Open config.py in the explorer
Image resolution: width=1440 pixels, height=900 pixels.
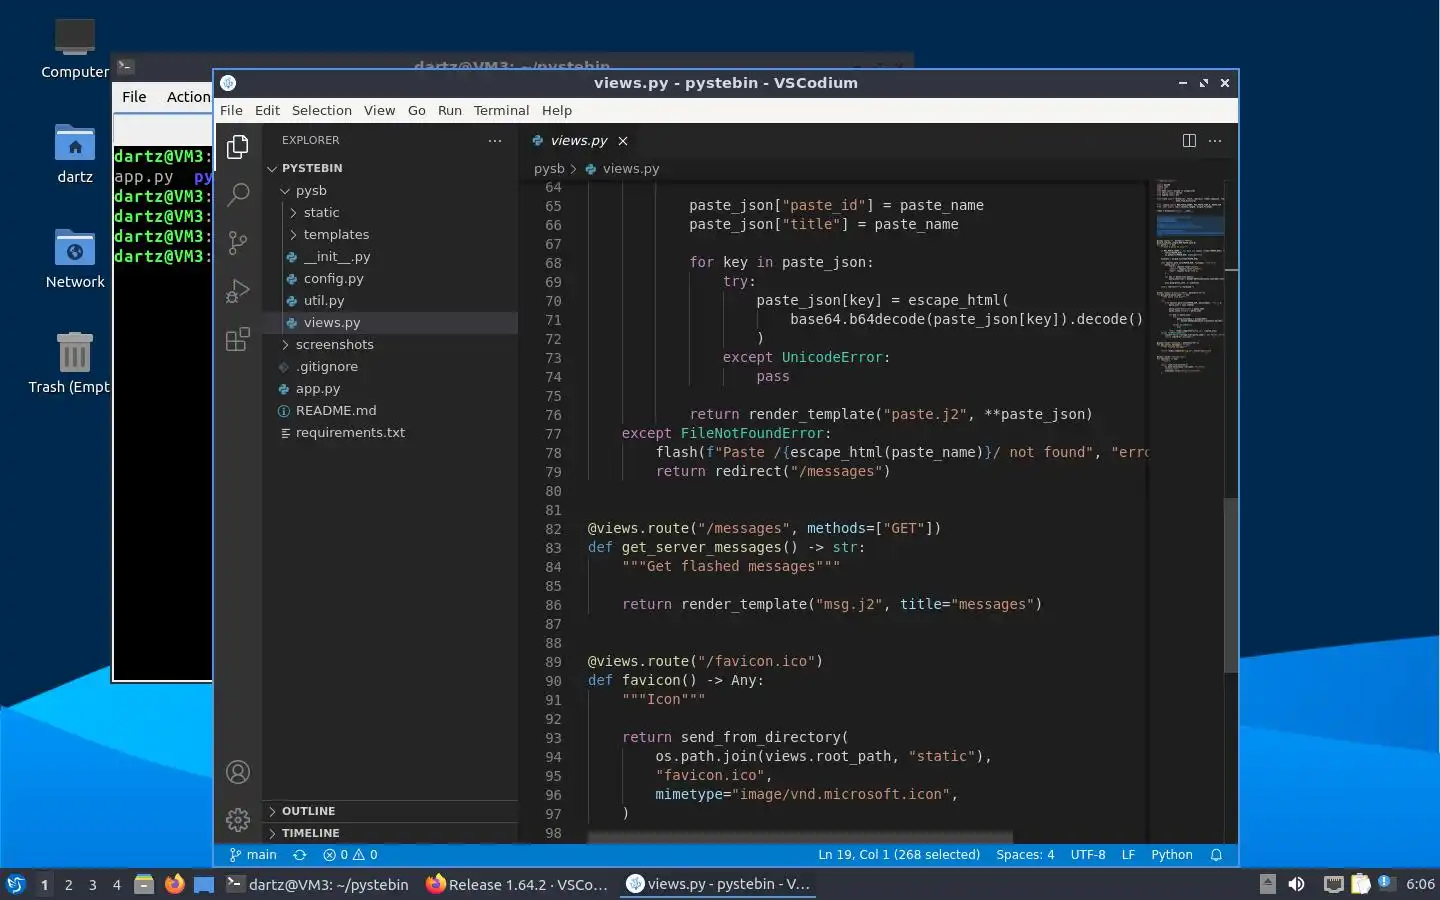390,278
